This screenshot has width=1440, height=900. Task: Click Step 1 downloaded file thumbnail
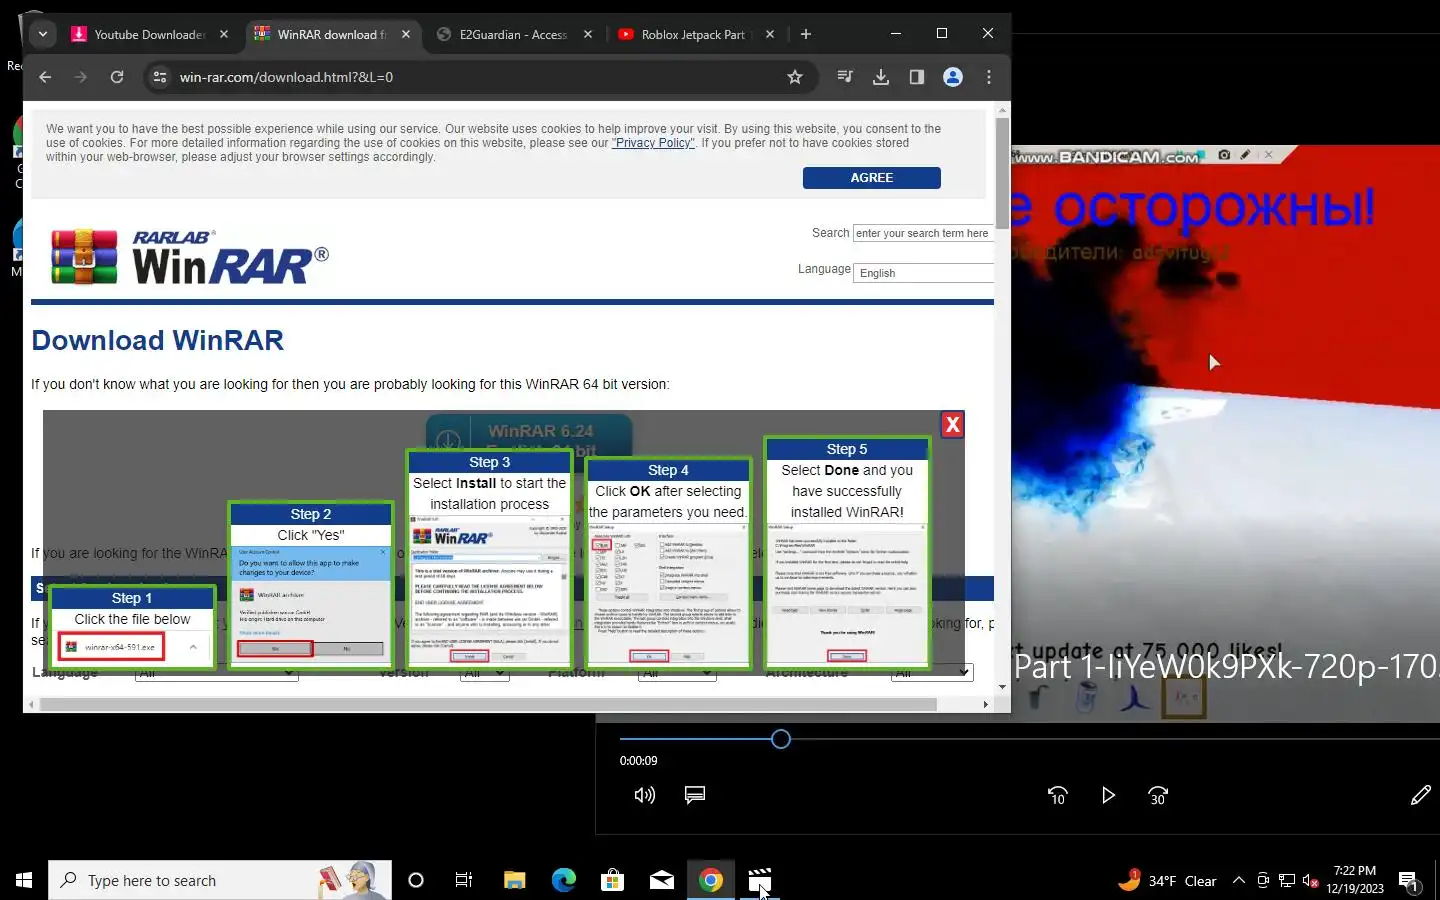[x=132, y=626]
